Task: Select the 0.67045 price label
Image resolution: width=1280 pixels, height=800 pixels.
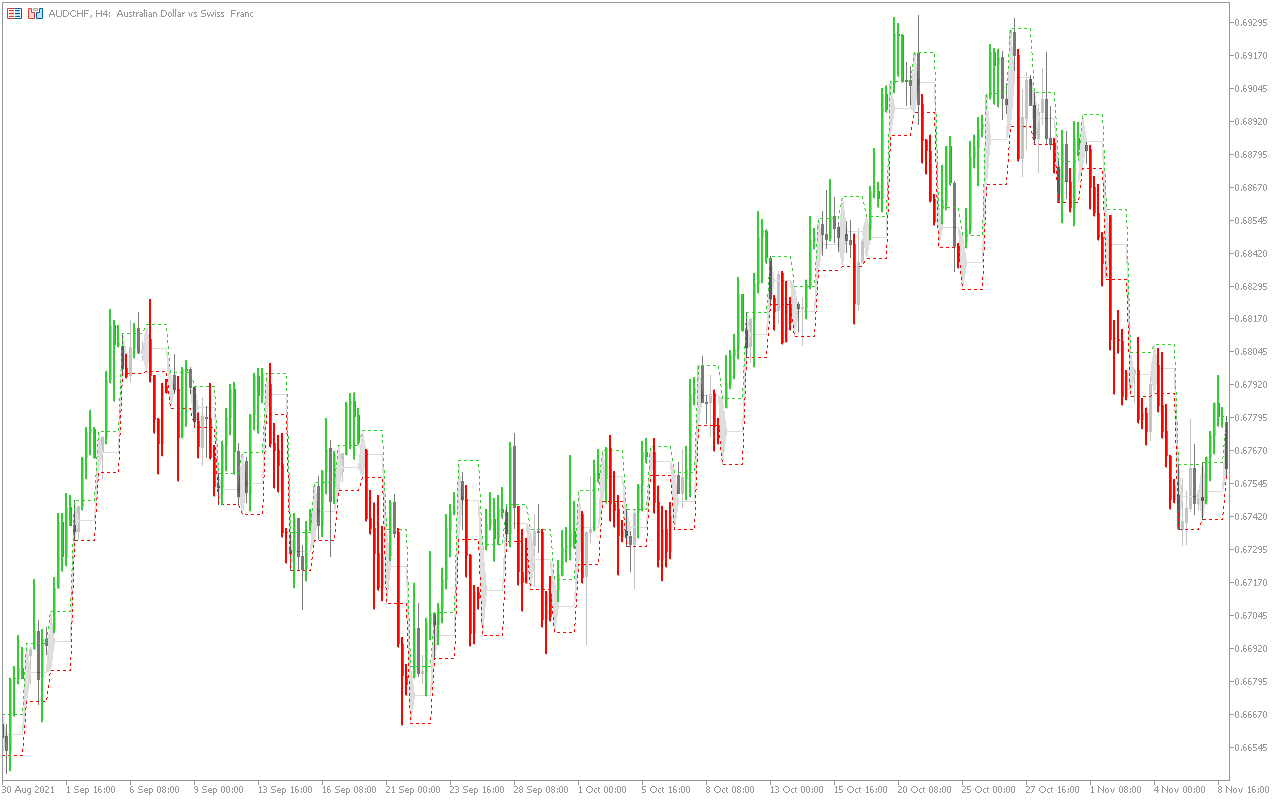Action: click(x=1253, y=615)
